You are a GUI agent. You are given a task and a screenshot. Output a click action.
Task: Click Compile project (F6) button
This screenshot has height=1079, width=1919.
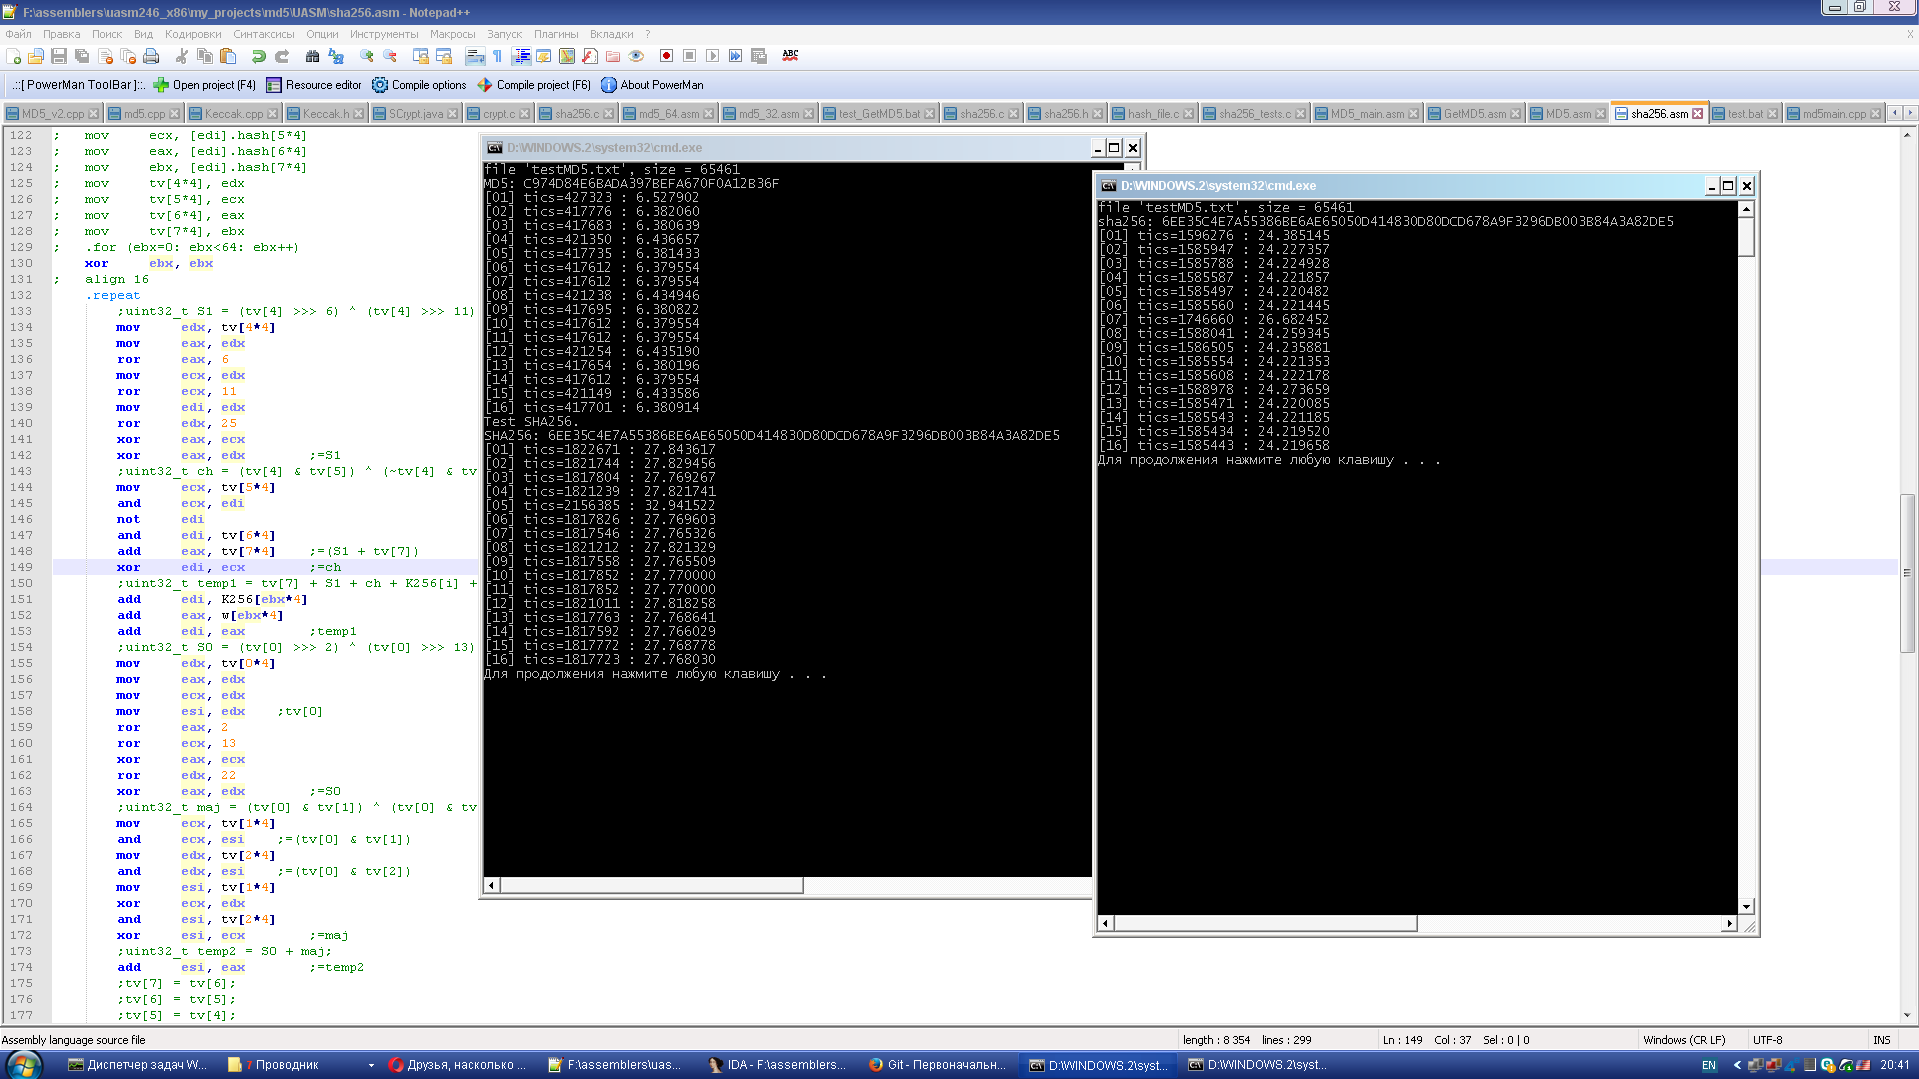point(534,85)
